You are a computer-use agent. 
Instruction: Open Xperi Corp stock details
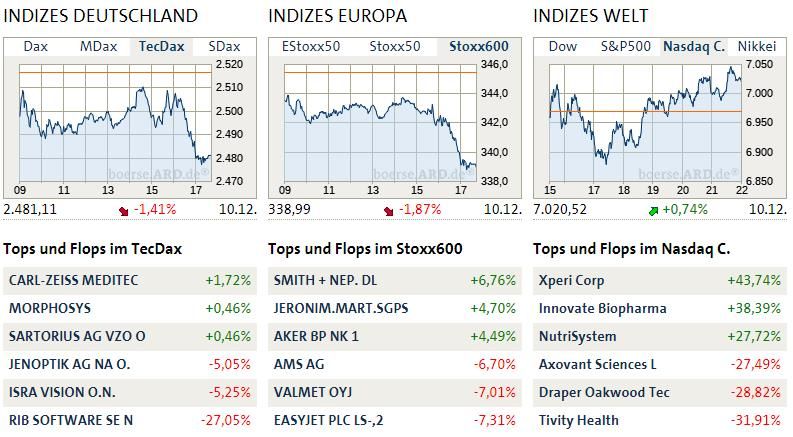tap(572, 281)
